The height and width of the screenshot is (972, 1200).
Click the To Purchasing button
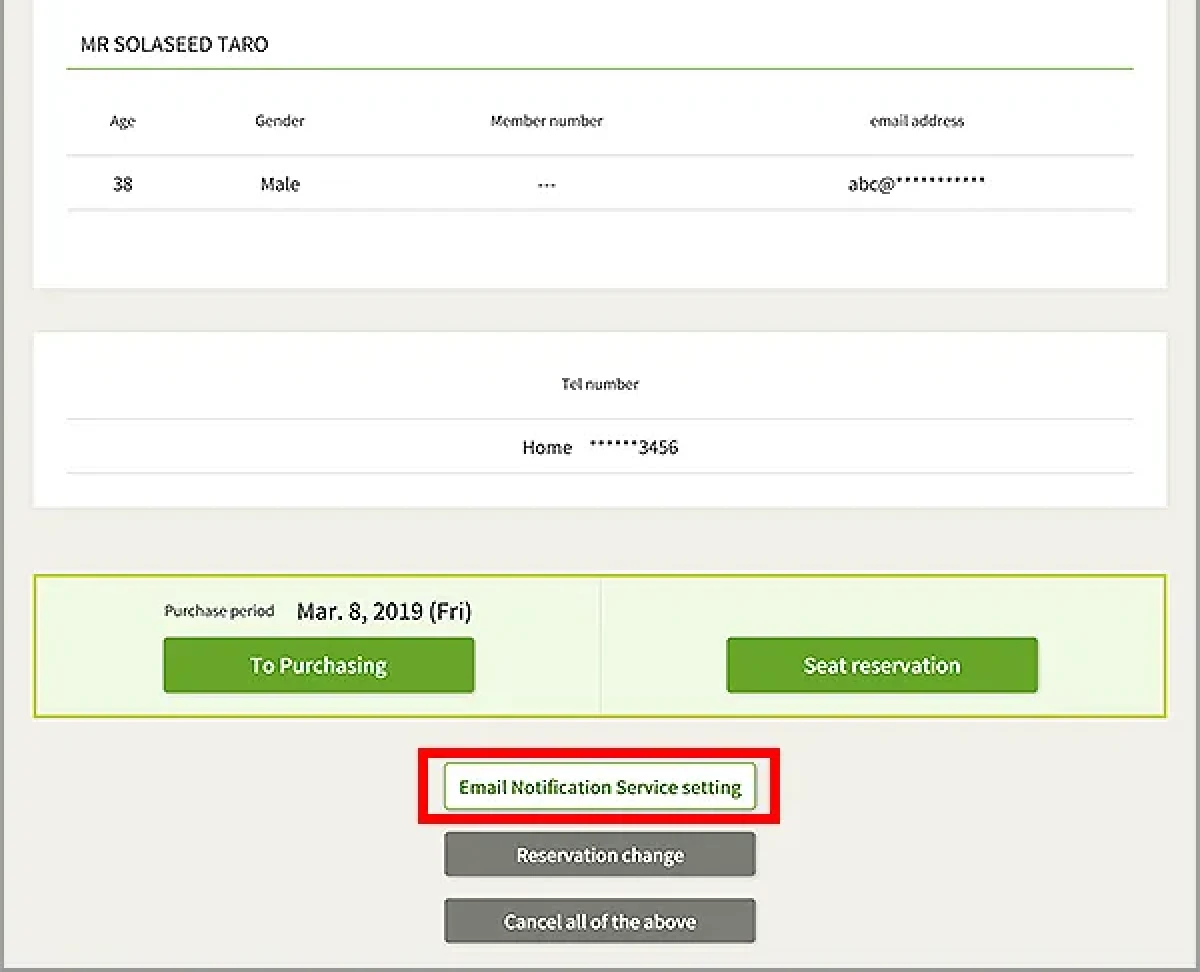click(318, 666)
